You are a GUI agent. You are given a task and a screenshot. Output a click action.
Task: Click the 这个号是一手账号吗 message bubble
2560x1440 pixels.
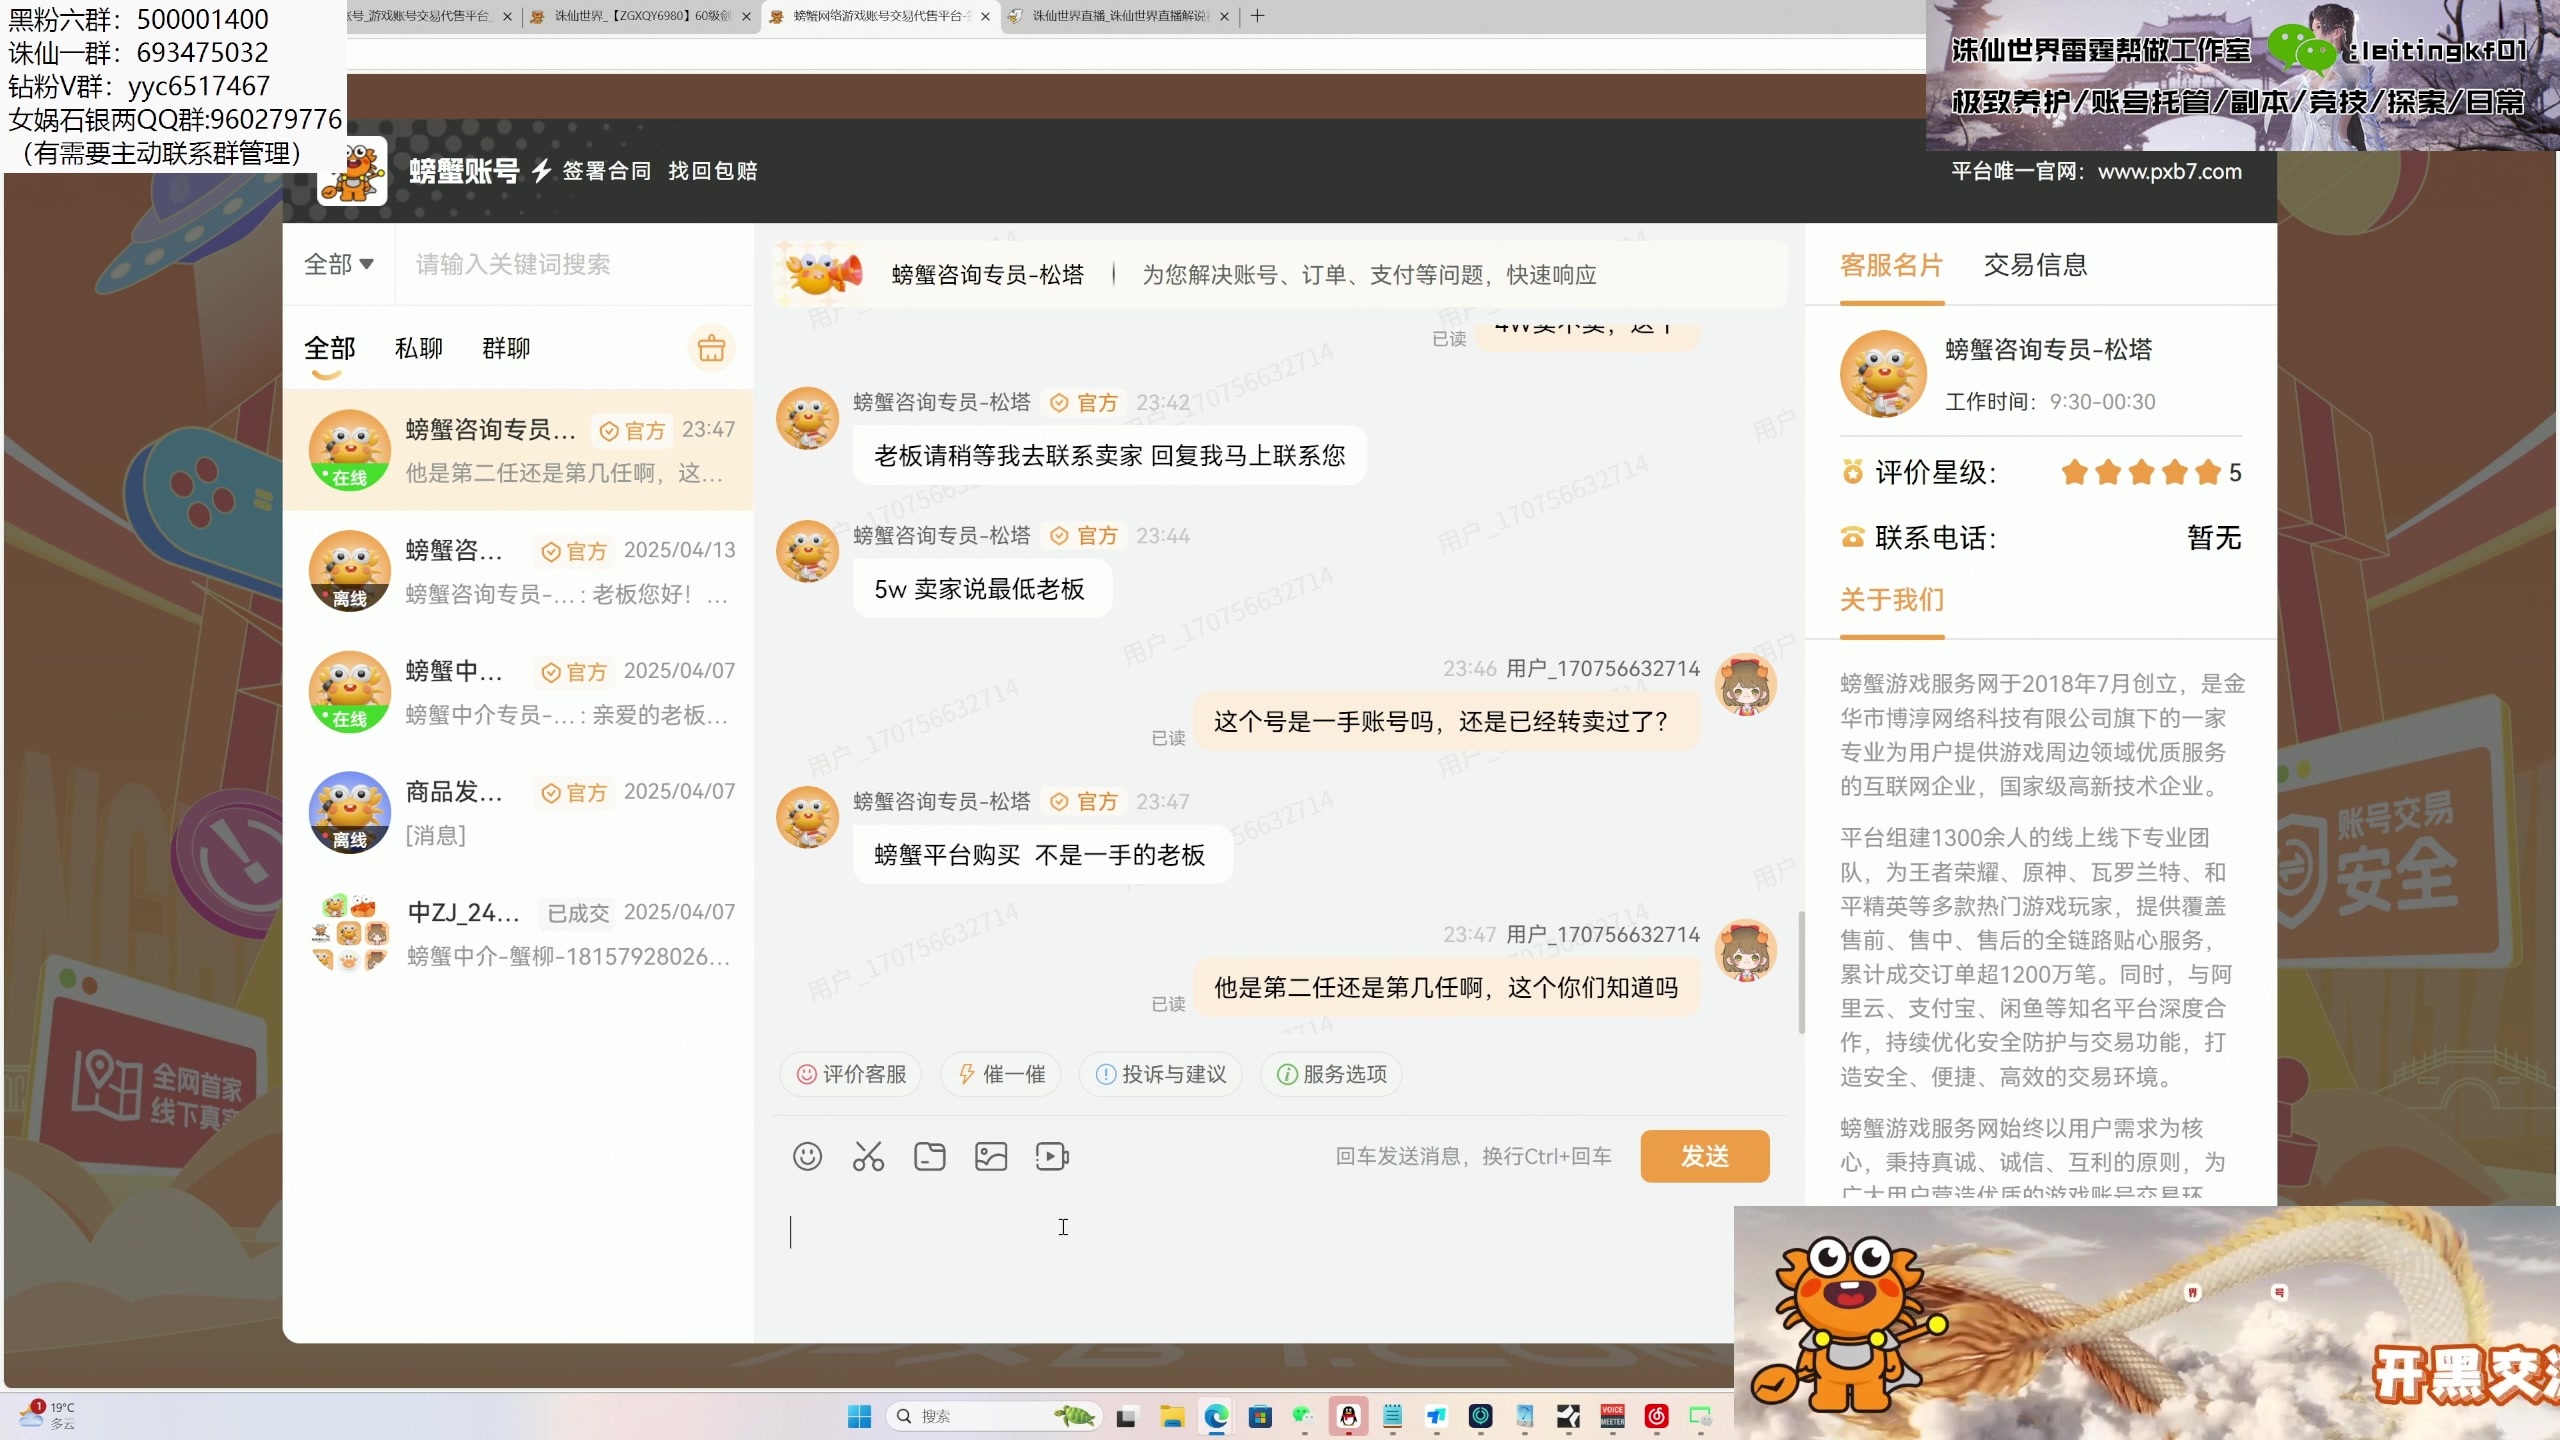point(1446,722)
